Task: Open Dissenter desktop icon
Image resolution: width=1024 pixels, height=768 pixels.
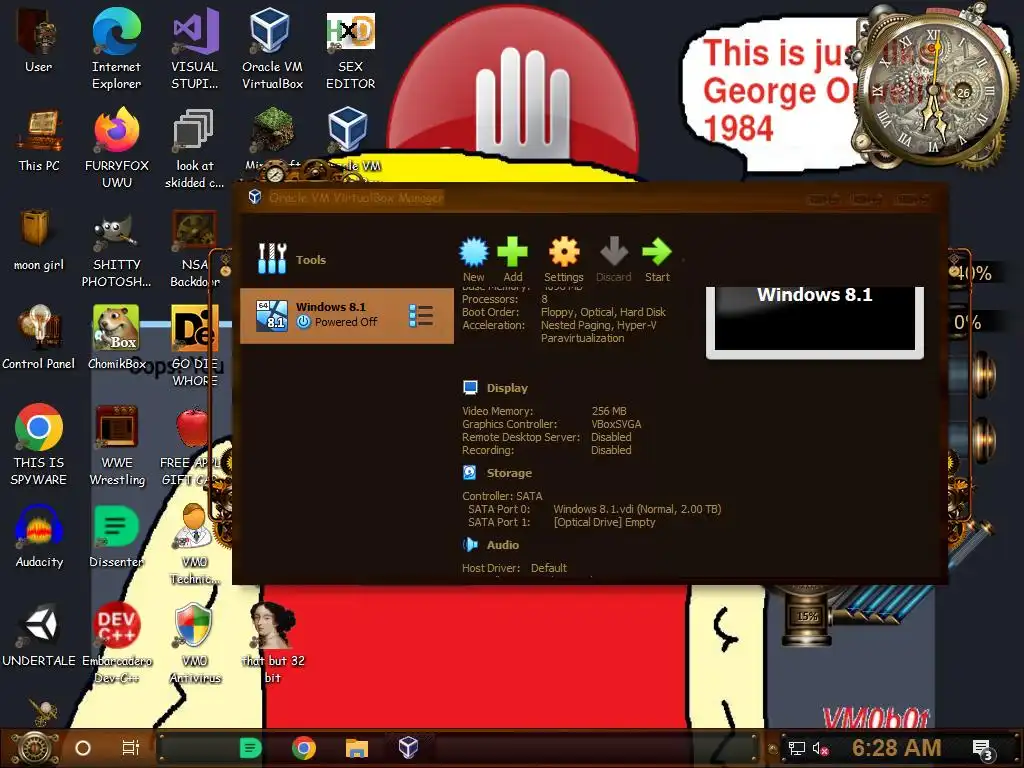Action: 116,537
